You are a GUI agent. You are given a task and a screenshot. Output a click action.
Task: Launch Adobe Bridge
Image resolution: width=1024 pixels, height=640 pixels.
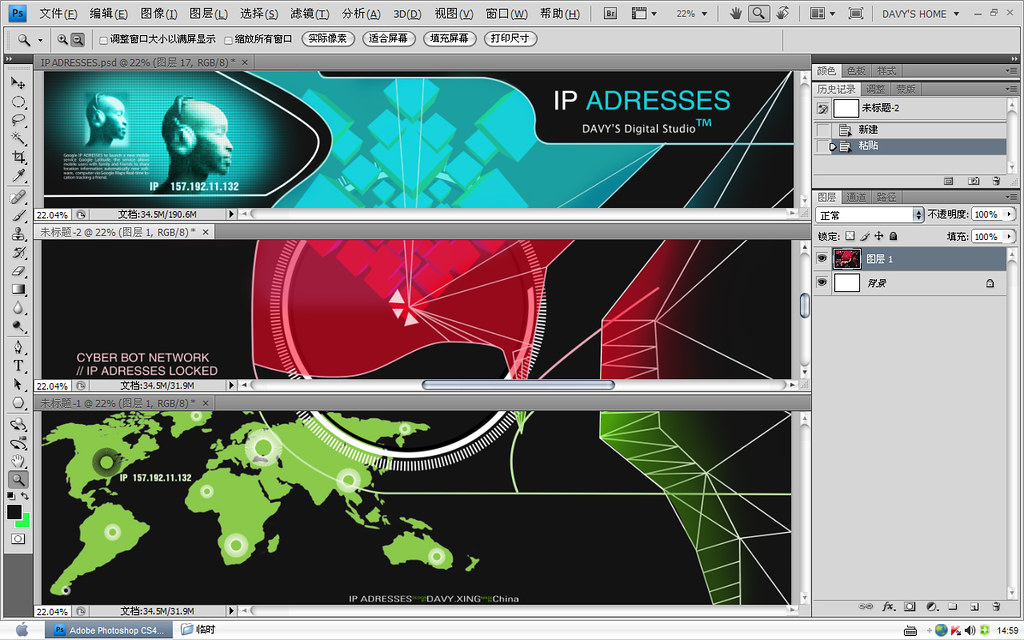(610, 13)
